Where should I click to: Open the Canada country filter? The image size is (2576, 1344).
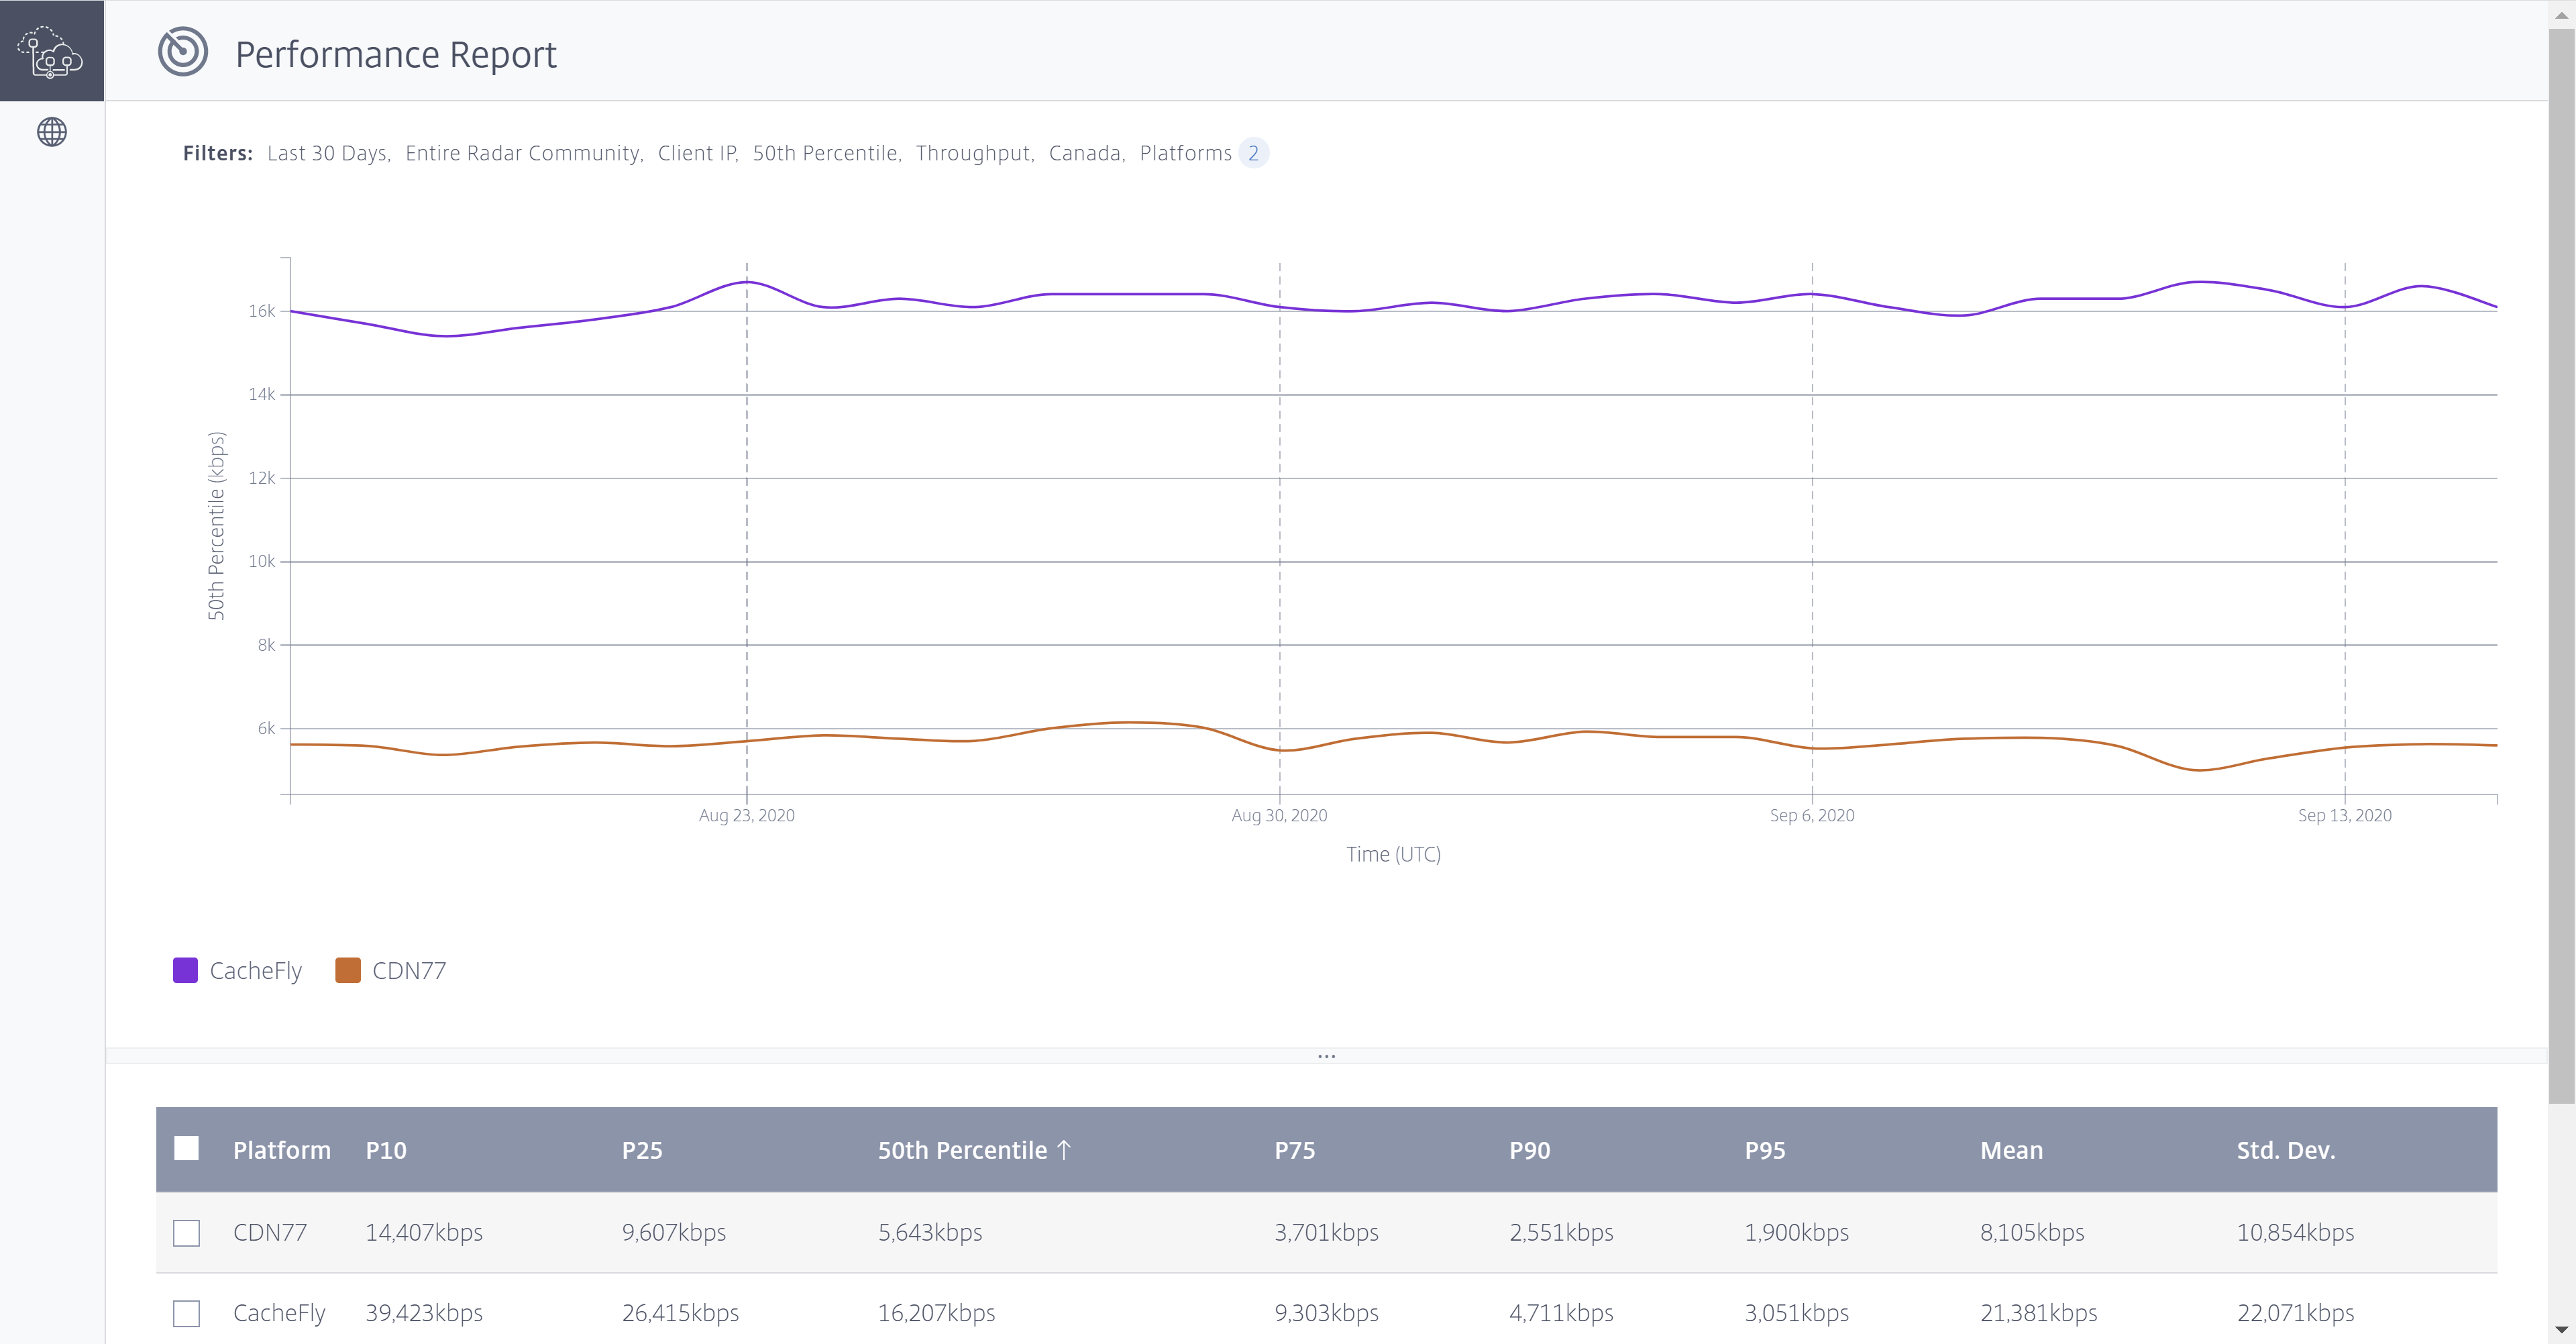[x=1084, y=153]
